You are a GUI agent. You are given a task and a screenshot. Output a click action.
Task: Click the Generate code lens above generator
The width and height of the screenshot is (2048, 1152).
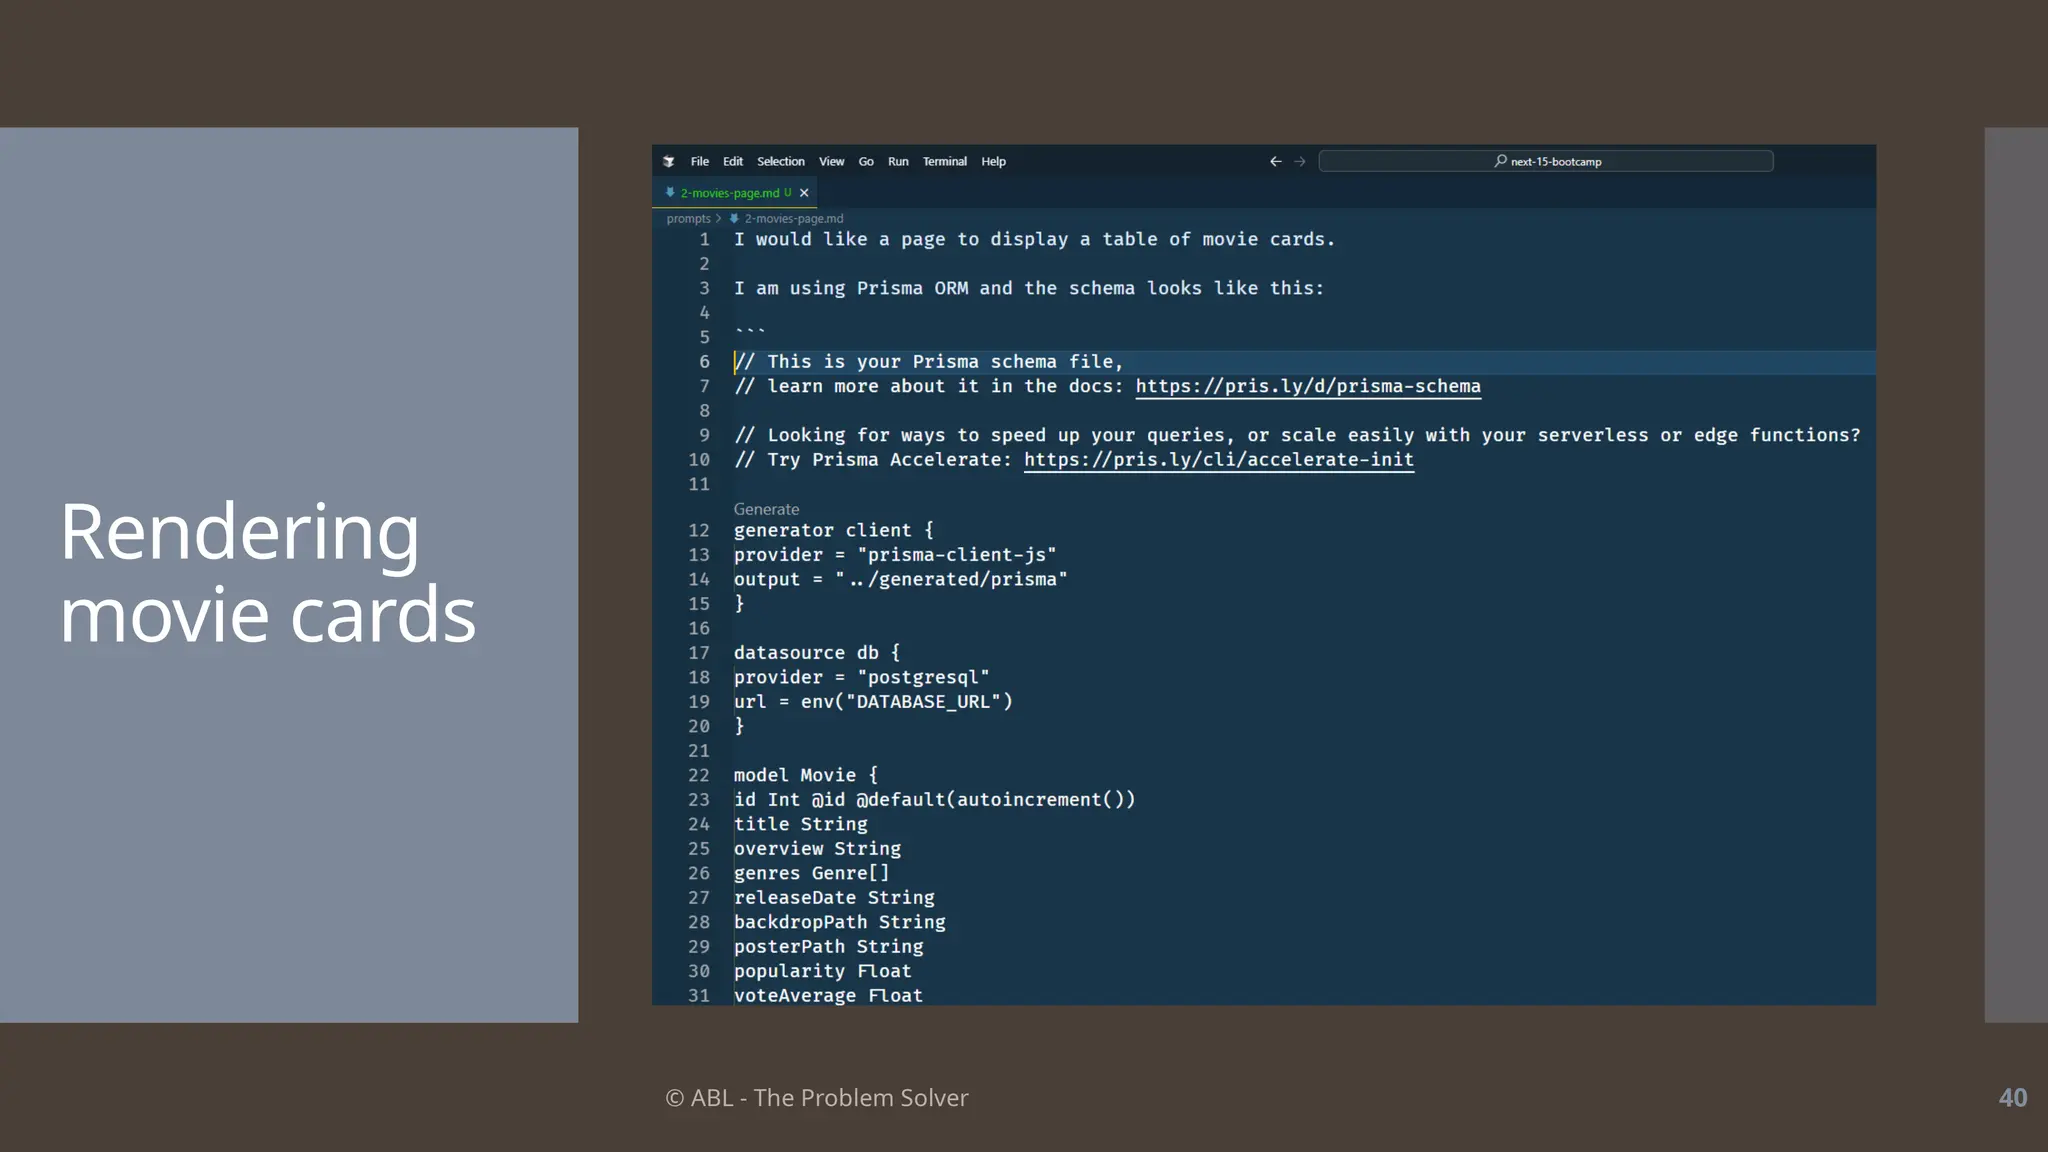click(766, 509)
